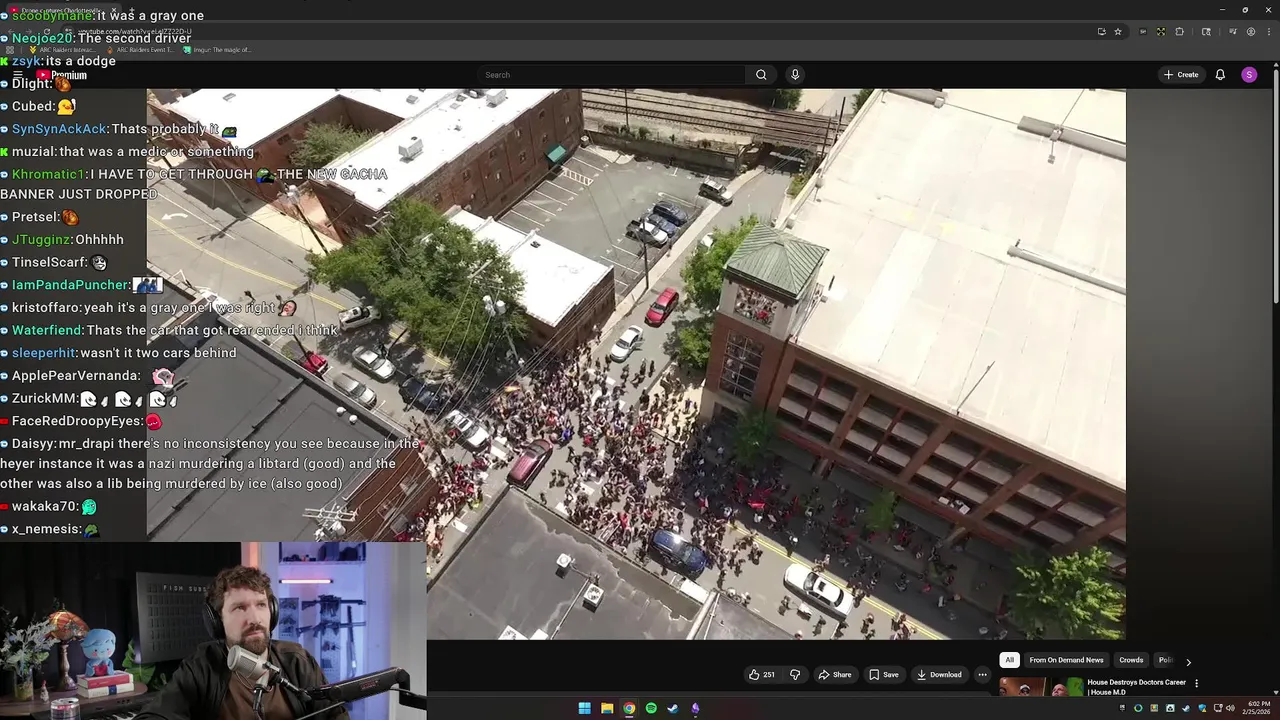
Task: Open options menu for House M.D video
Action: coord(1196,684)
